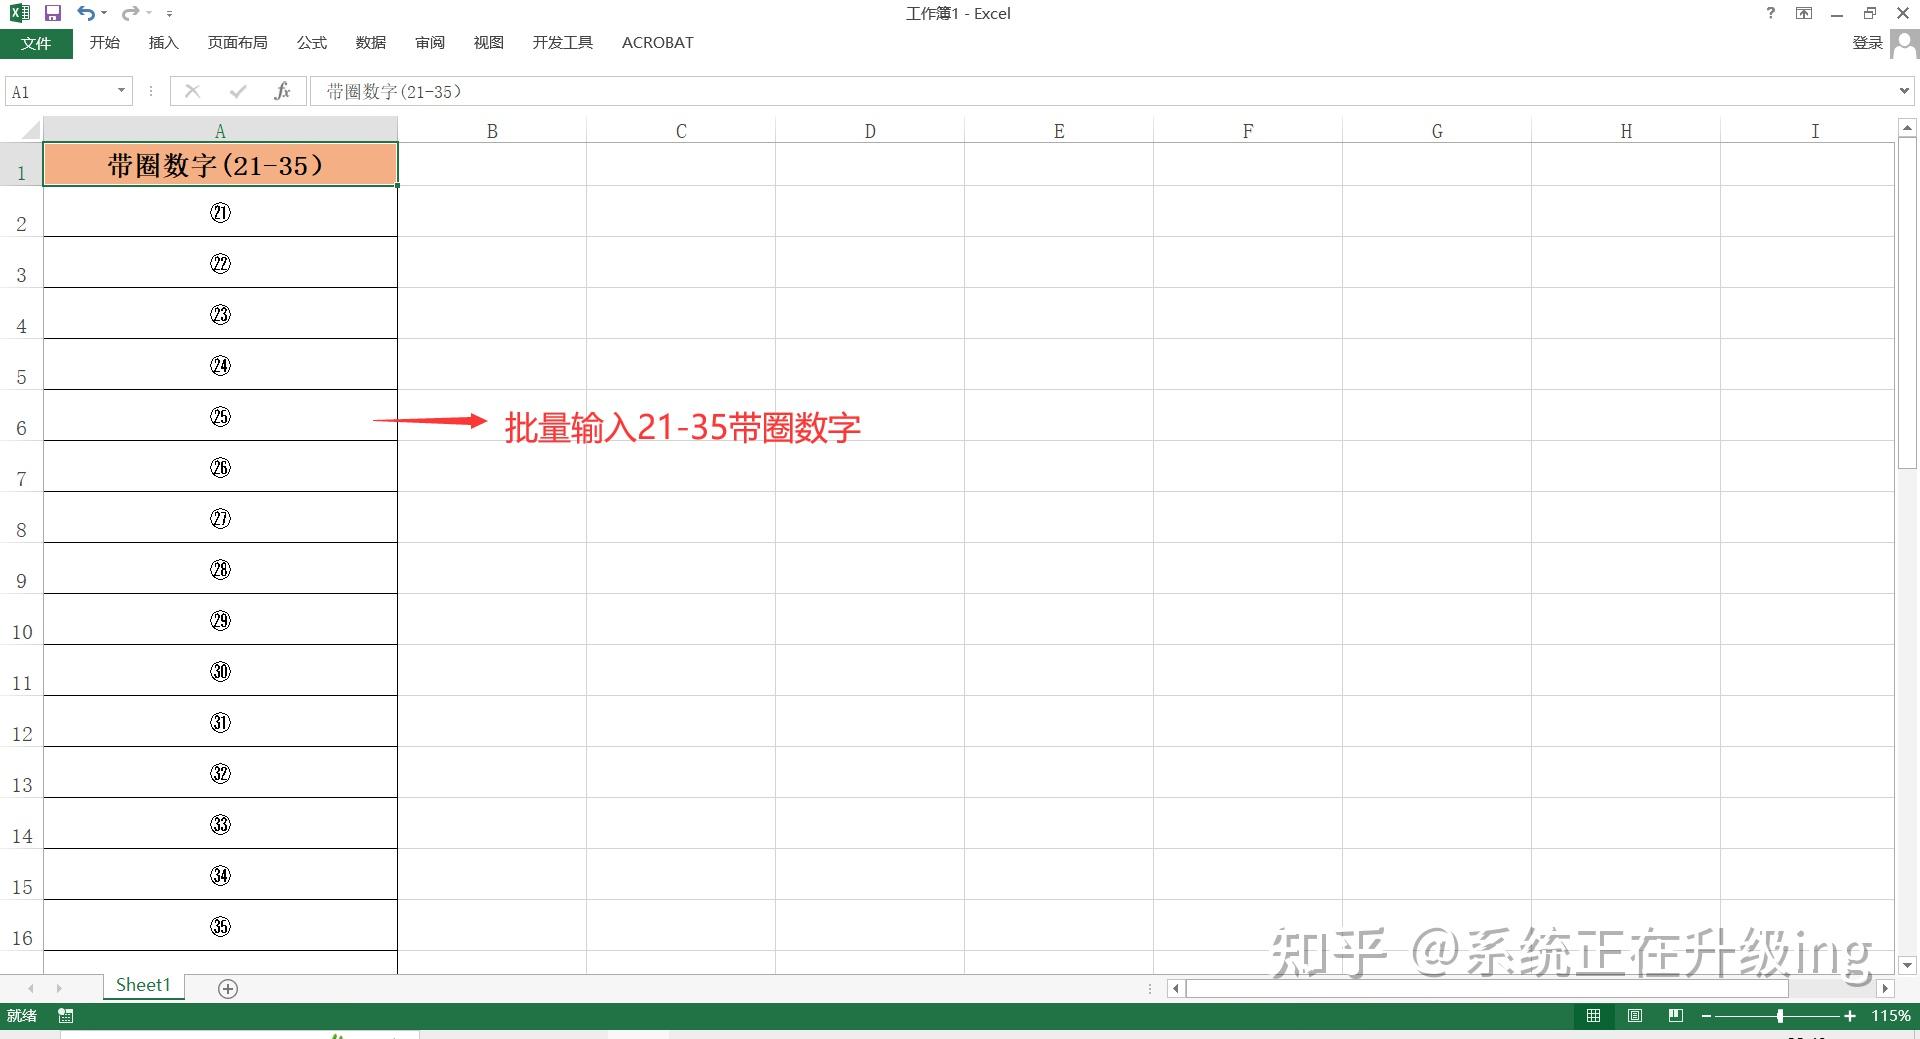Image resolution: width=1920 pixels, height=1039 pixels.
Task: Click the previous sheet navigation arrow
Action: tap(31, 988)
